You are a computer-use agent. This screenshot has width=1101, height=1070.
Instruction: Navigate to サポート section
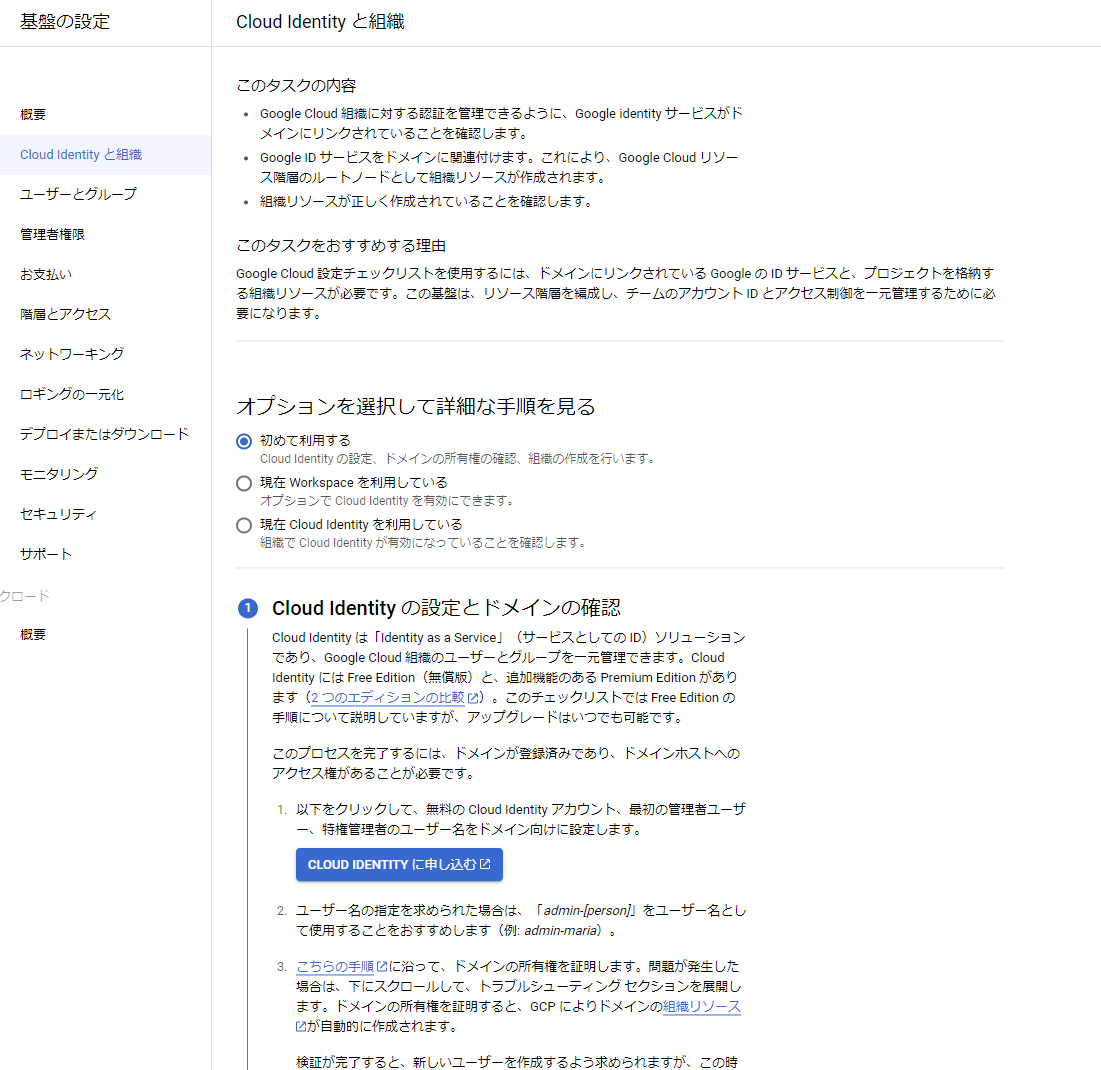[46, 554]
